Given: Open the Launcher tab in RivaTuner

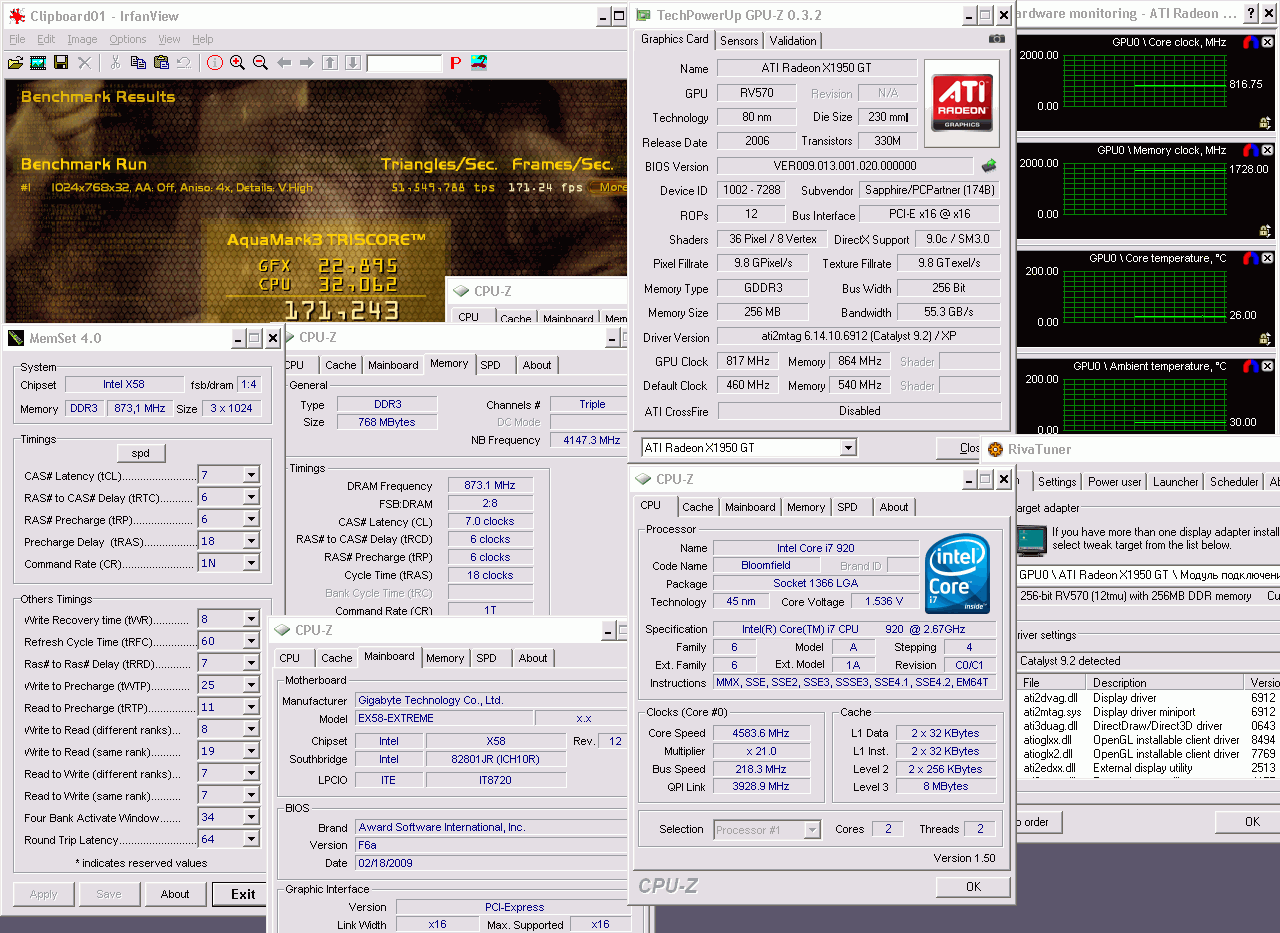Looking at the screenshot, I should 1175,482.
